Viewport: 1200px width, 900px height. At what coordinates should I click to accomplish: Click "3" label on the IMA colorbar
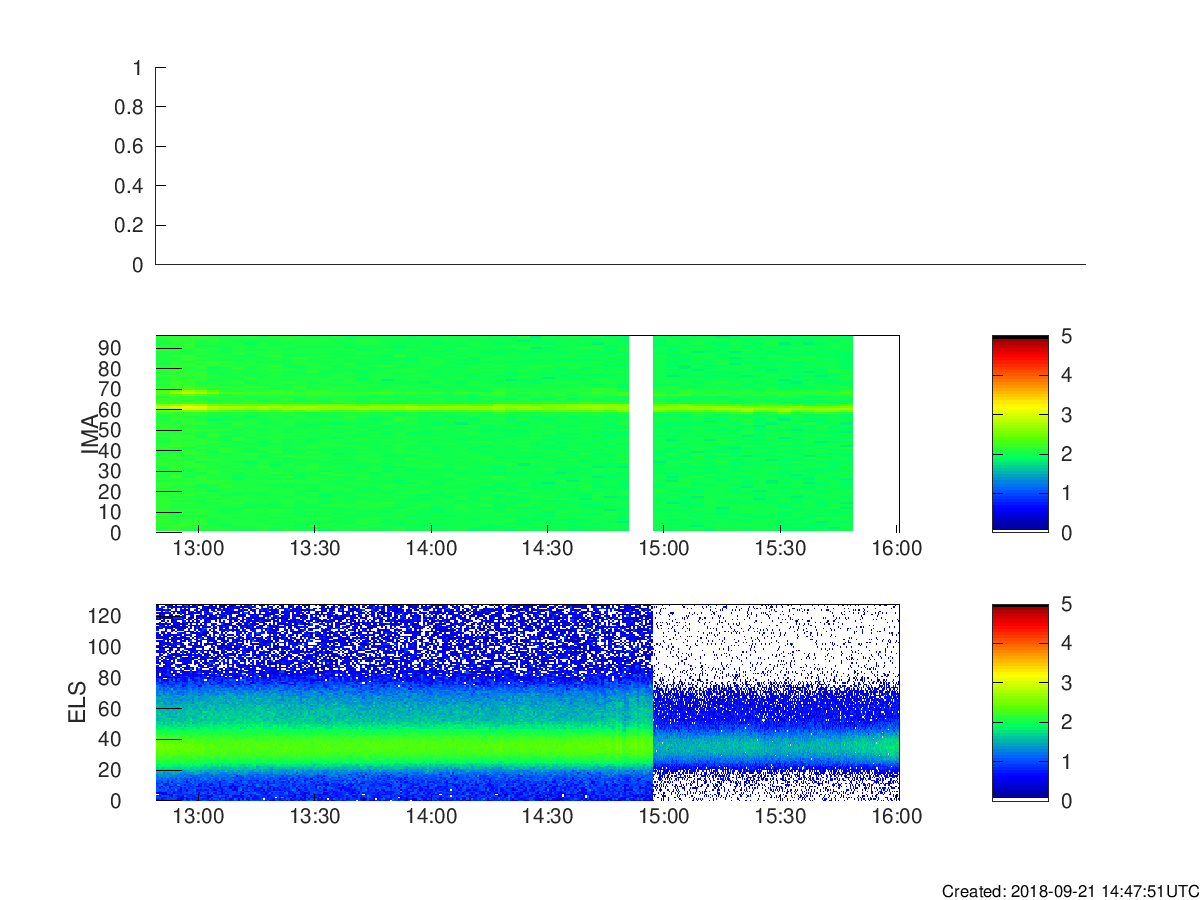point(1065,414)
